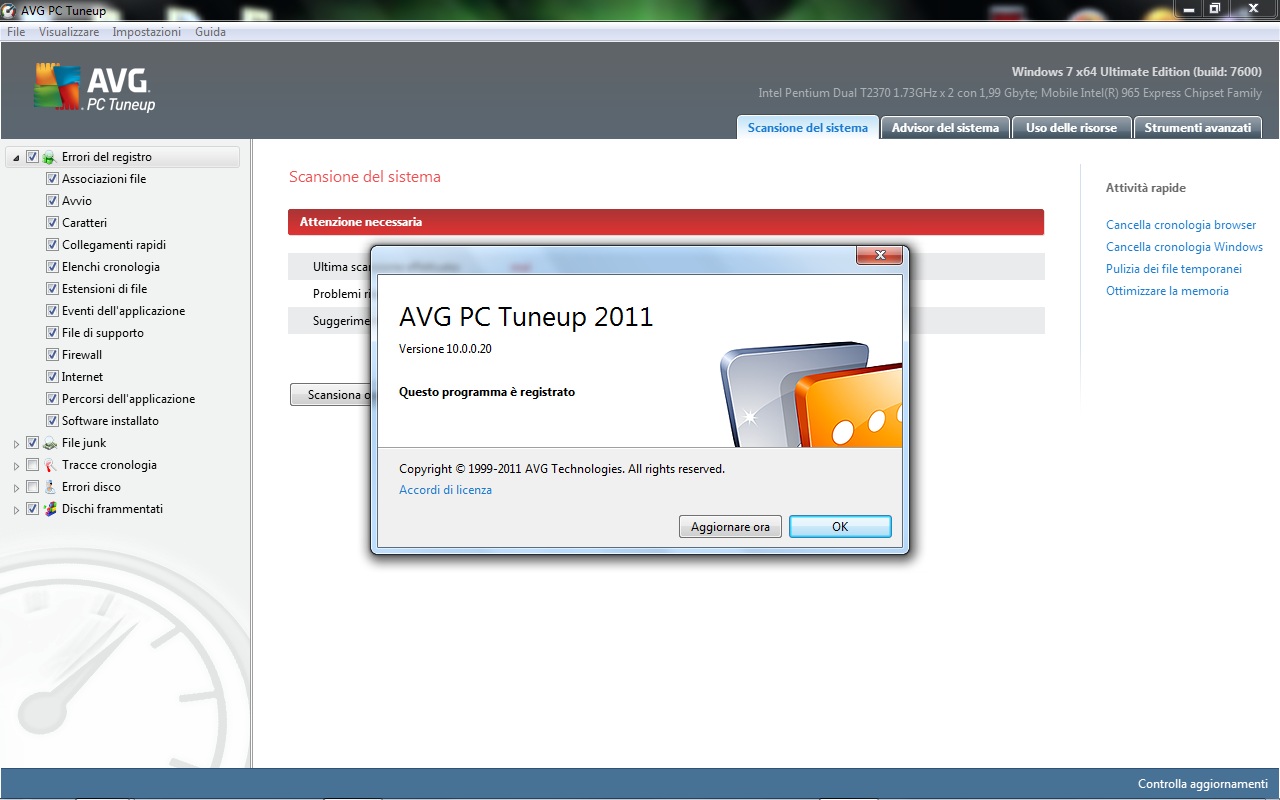Switch to Advisor del sistema tab
The image size is (1280, 800).
pos(945,127)
